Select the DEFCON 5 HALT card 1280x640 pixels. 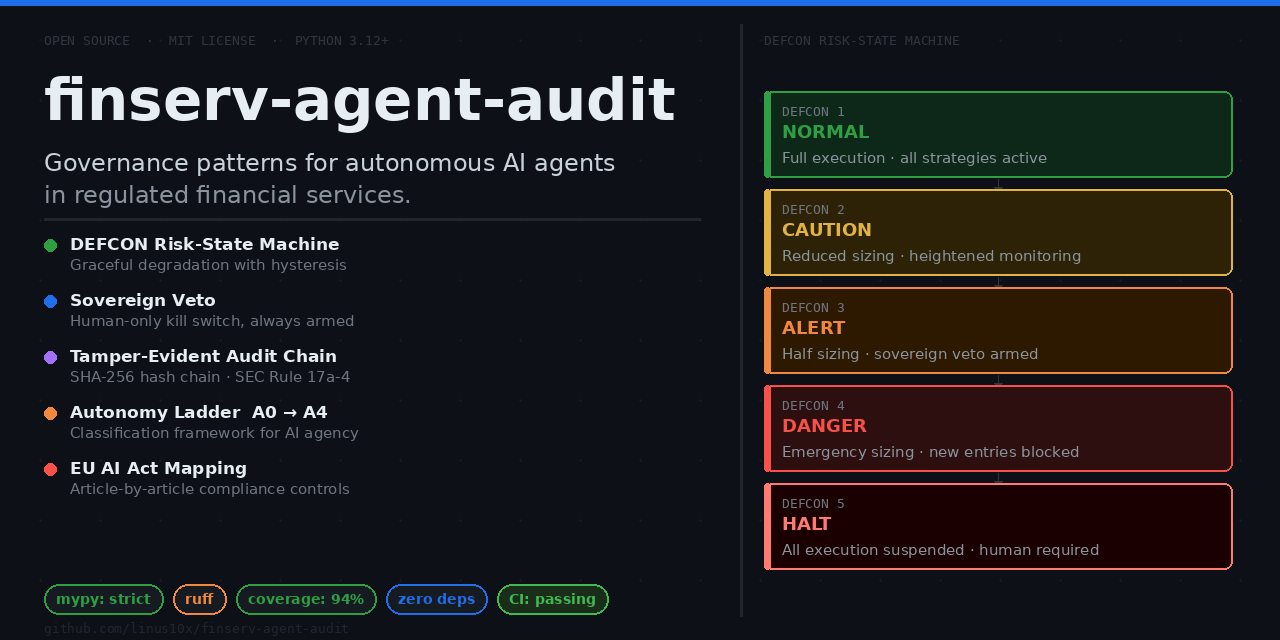pos(998,526)
